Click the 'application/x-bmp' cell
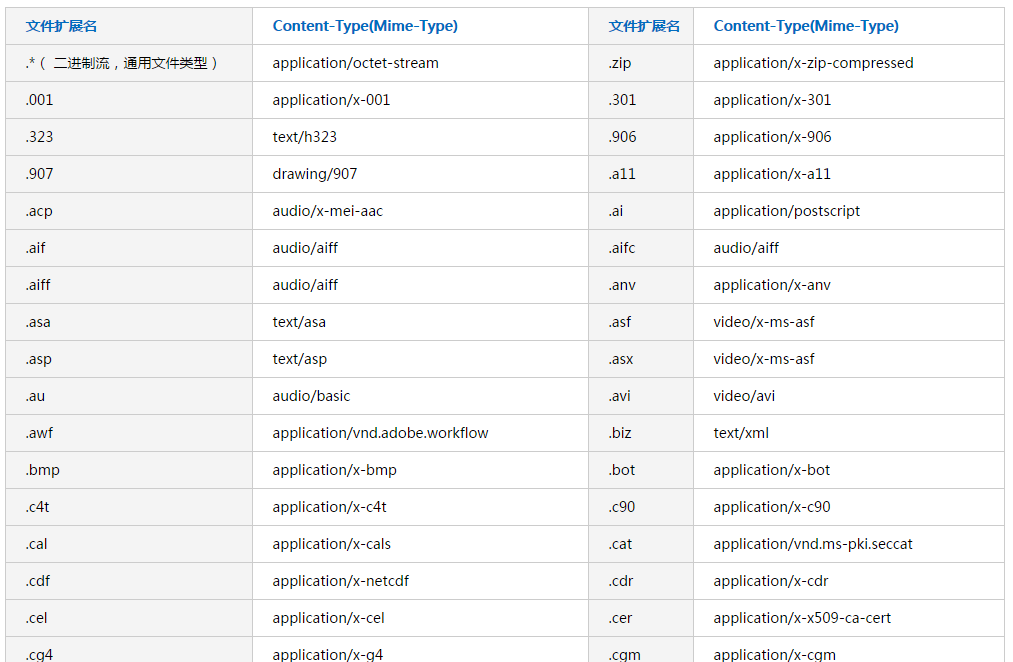Screen dimensions: 1013x662 point(420,470)
